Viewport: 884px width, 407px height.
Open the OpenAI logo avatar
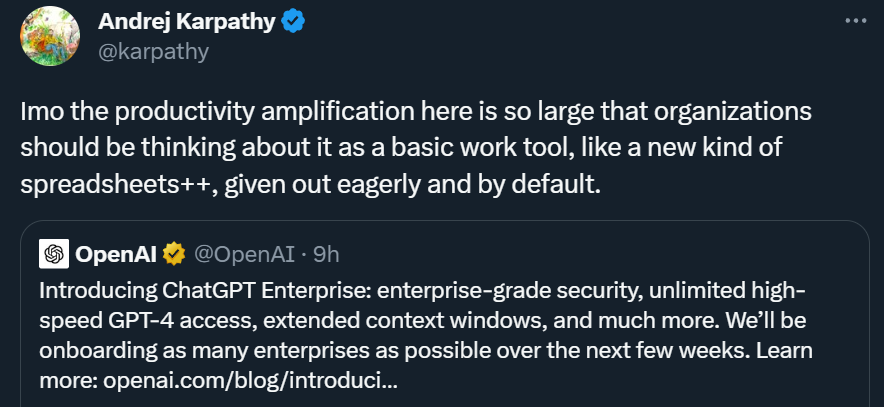[x=54, y=254]
